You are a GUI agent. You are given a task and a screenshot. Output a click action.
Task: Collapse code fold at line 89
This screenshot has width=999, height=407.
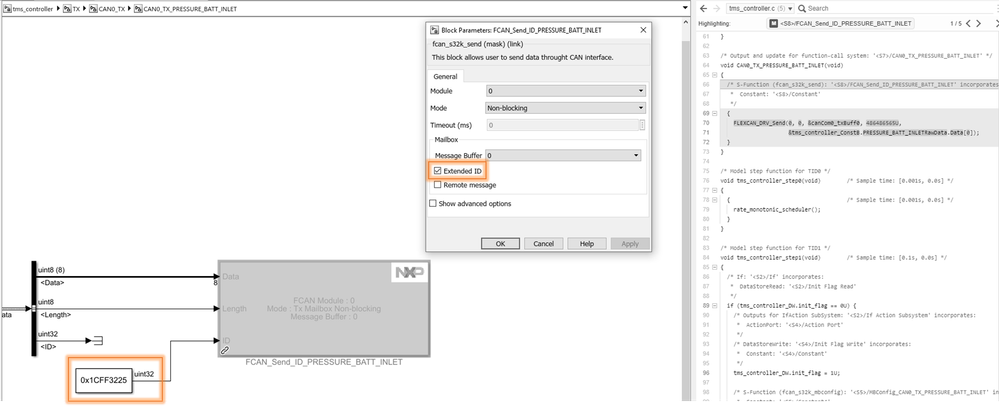pyautogui.click(x=717, y=305)
